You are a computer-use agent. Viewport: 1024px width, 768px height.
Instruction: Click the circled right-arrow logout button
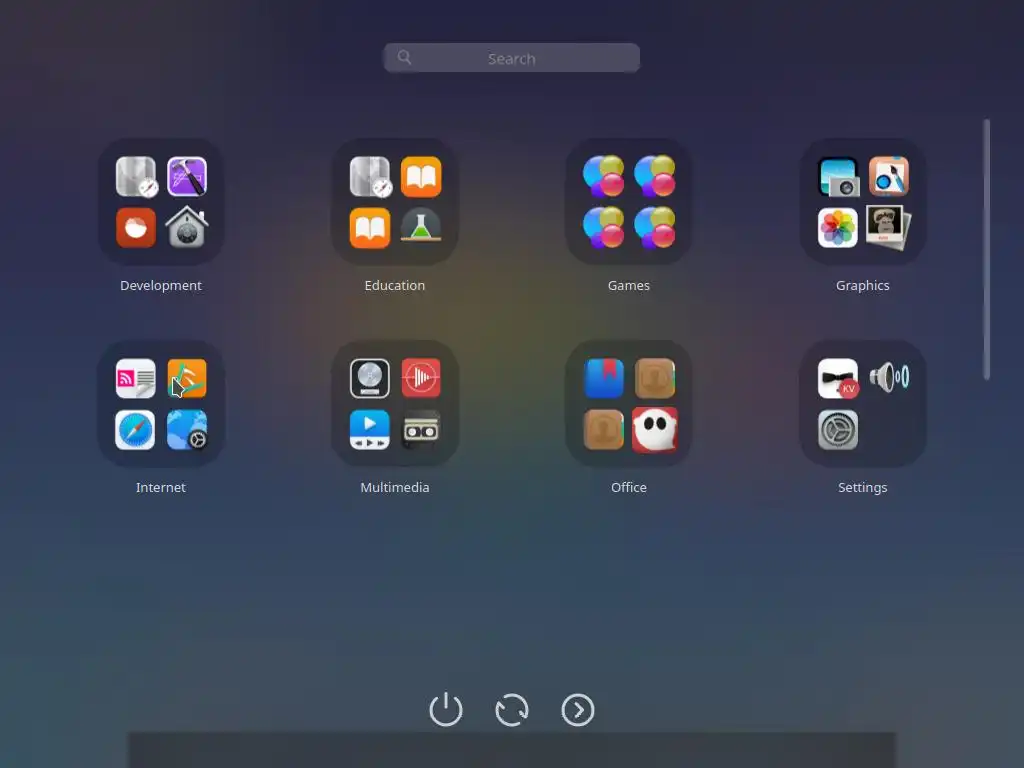(x=578, y=710)
